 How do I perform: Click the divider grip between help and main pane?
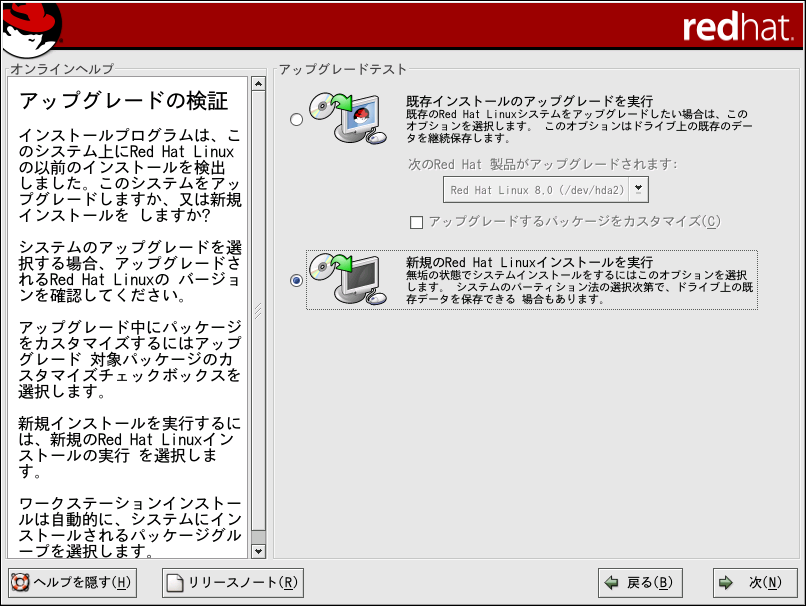tap(268, 312)
